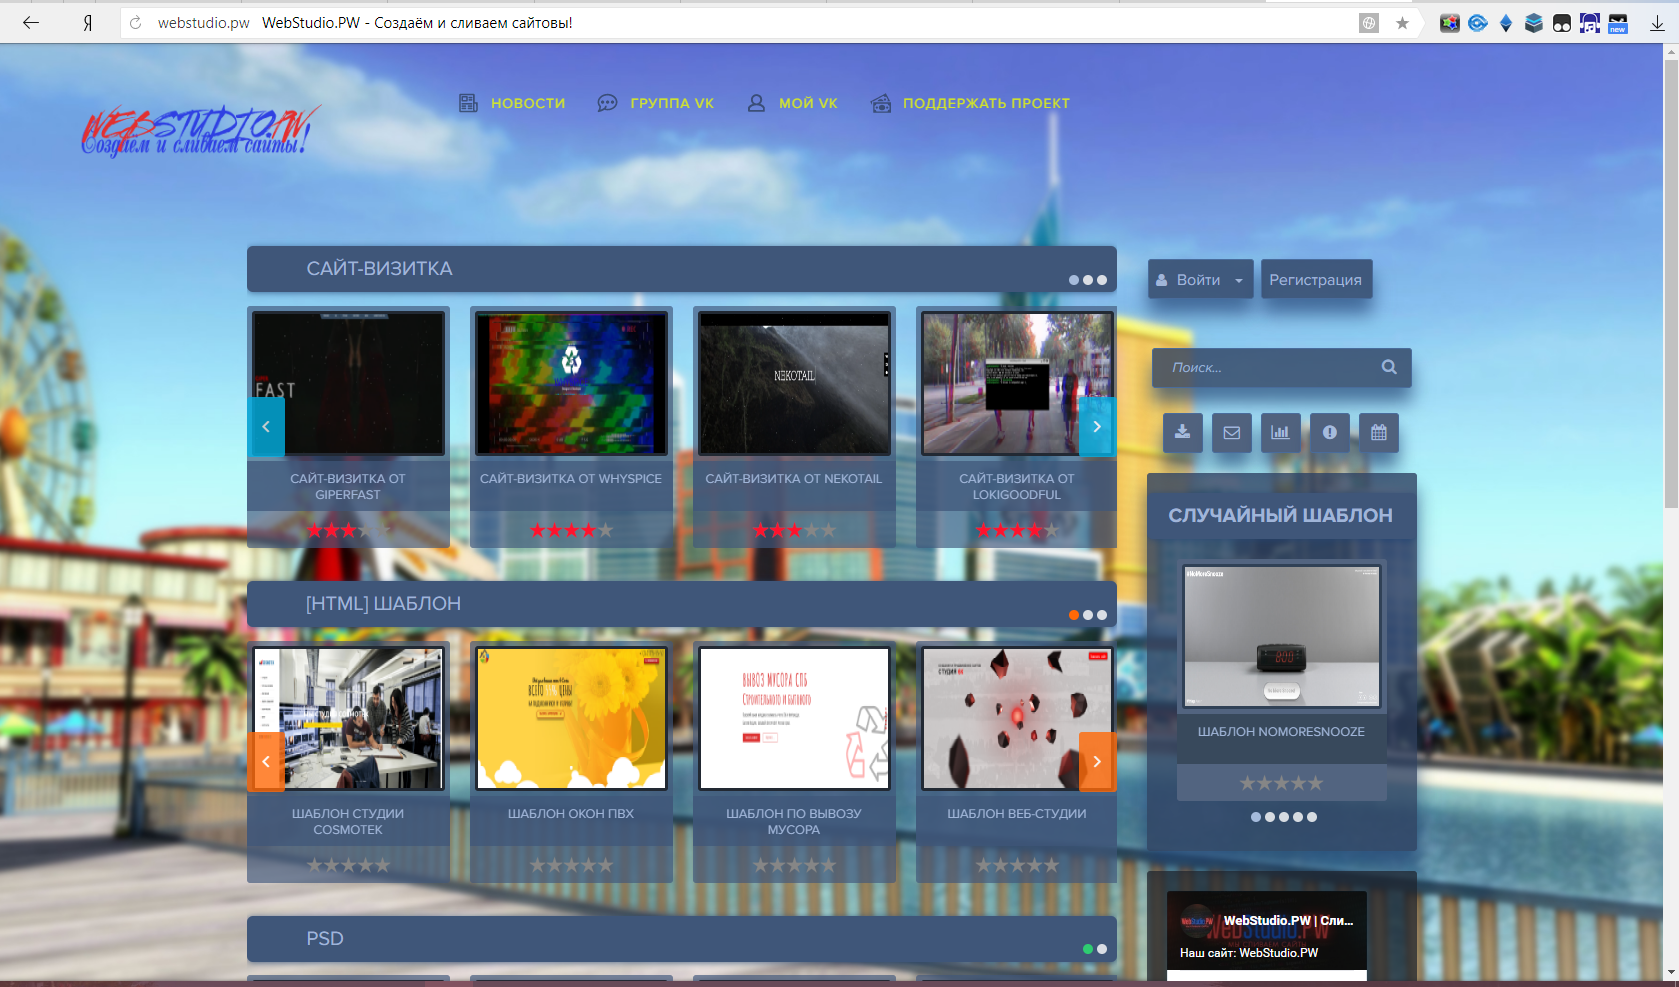This screenshot has height=987, width=1679.
Task: Show next slide in САЙТ-ВИЗИТКА carousel
Action: (x=1097, y=427)
